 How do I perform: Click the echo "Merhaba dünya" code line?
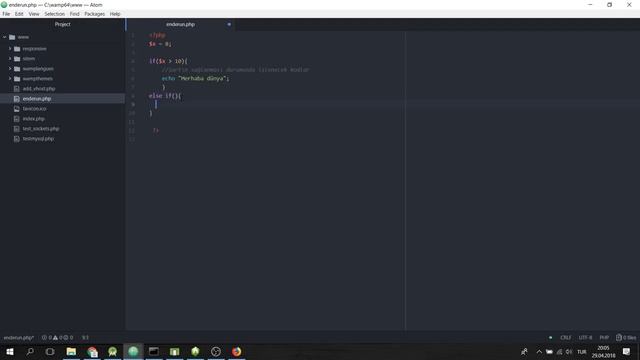(196, 78)
